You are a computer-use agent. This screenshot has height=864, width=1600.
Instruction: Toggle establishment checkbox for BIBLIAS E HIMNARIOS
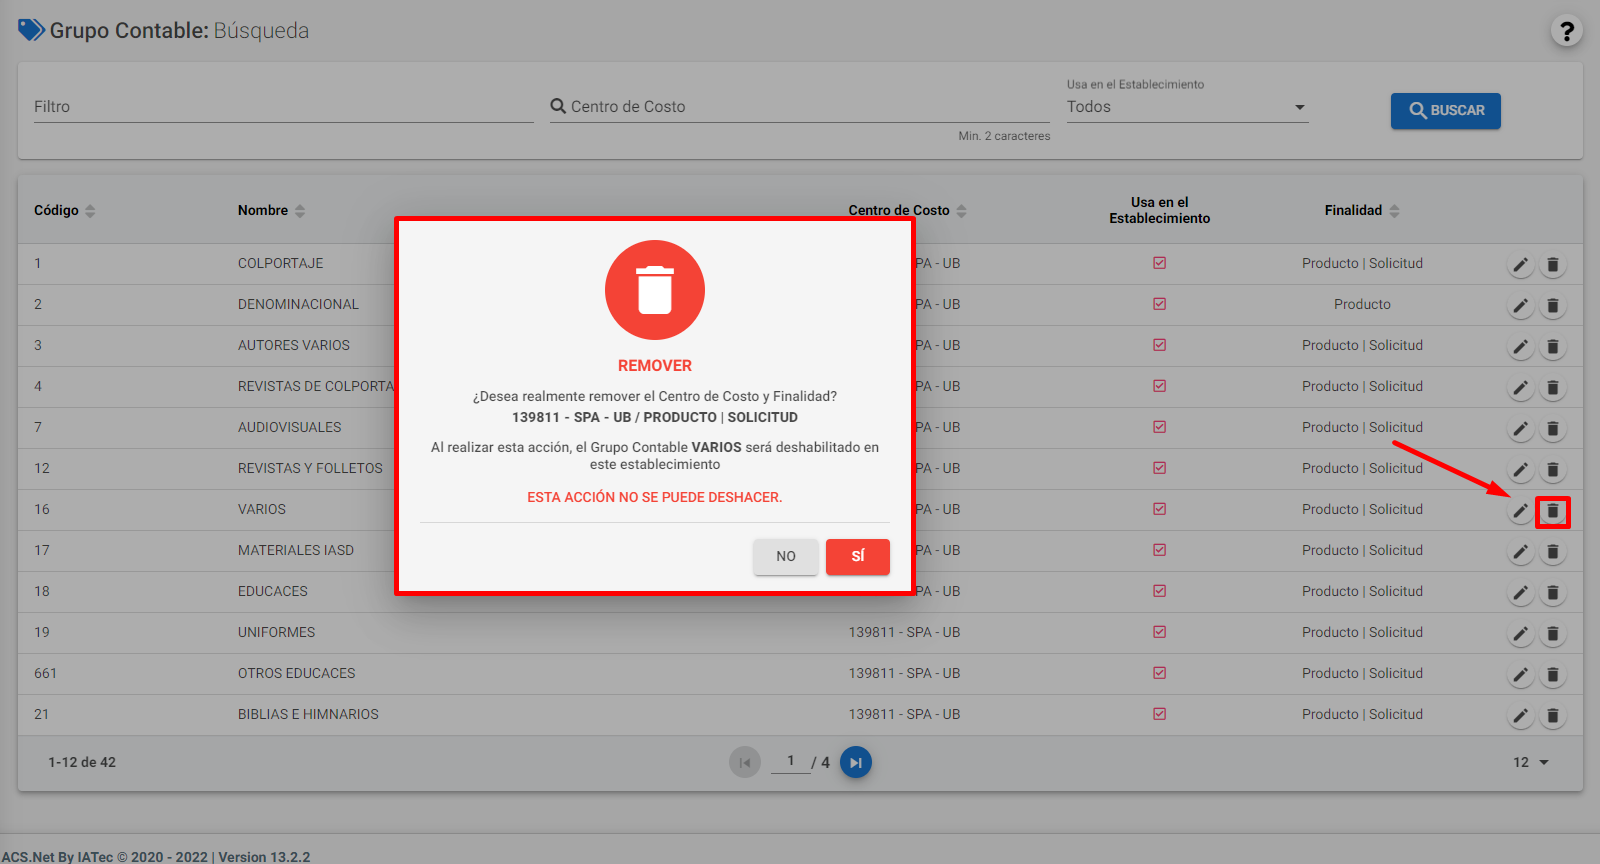tap(1160, 714)
